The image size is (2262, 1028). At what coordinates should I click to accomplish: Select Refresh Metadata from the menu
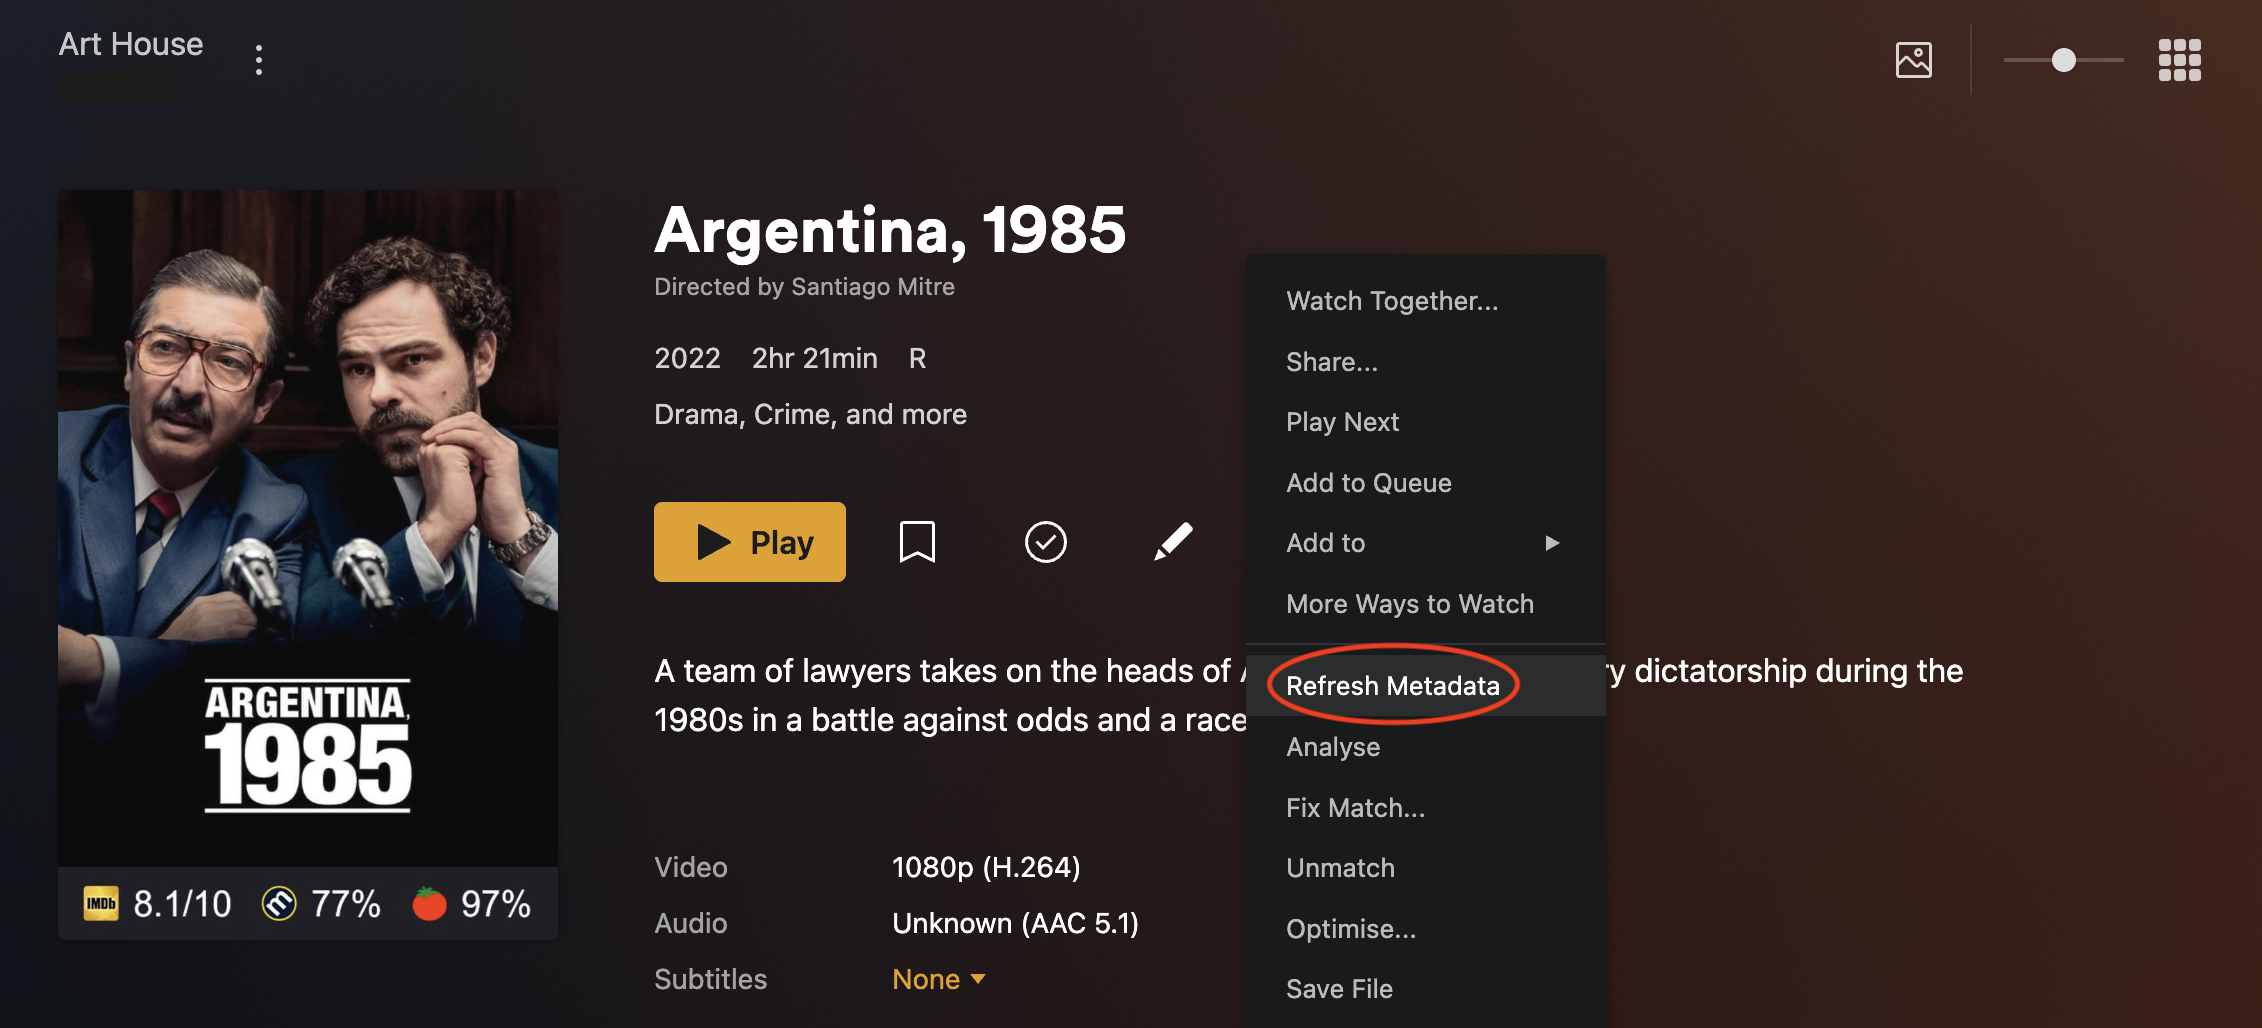click(x=1392, y=686)
